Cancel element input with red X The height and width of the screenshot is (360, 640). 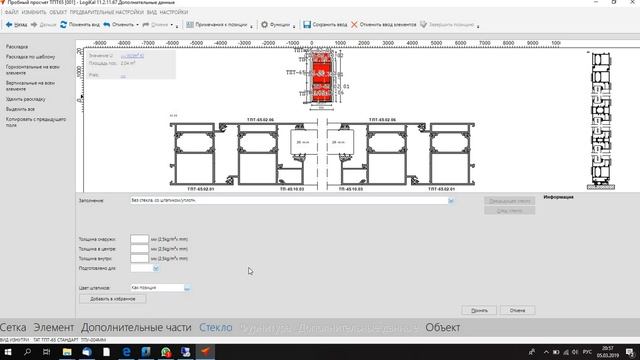pos(354,24)
